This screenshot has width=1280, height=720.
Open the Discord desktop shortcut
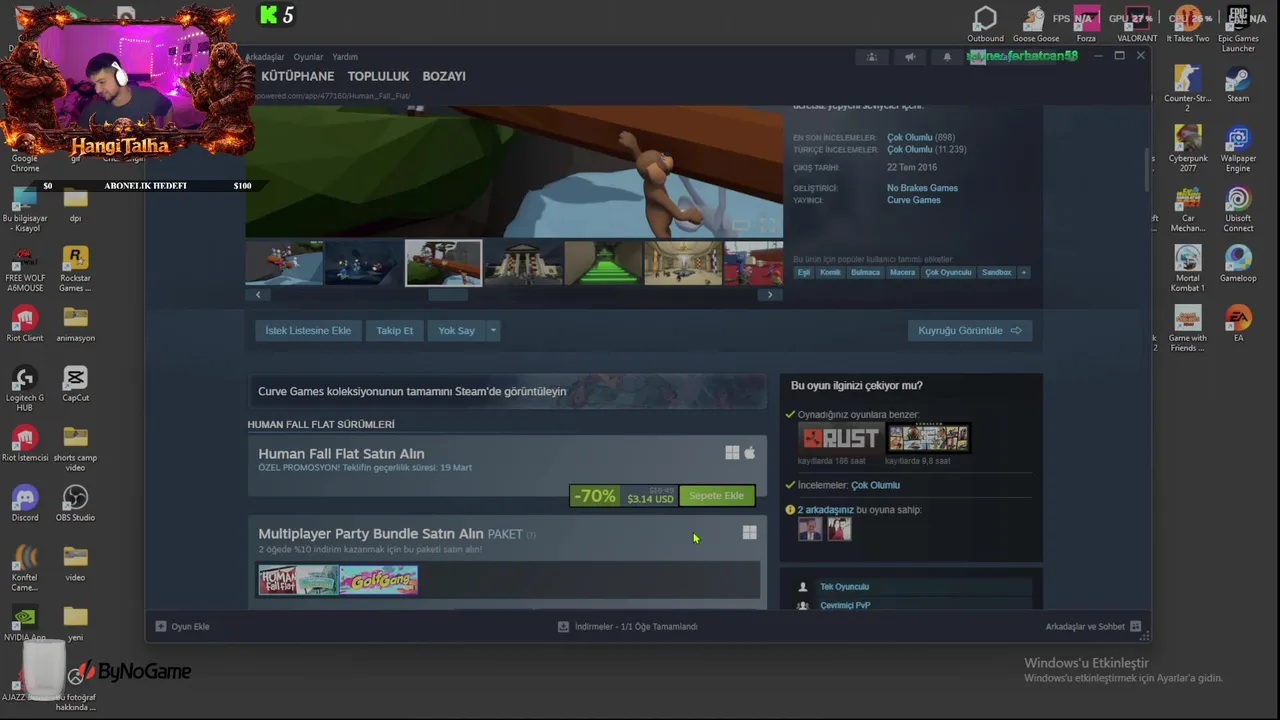(x=25, y=503)
